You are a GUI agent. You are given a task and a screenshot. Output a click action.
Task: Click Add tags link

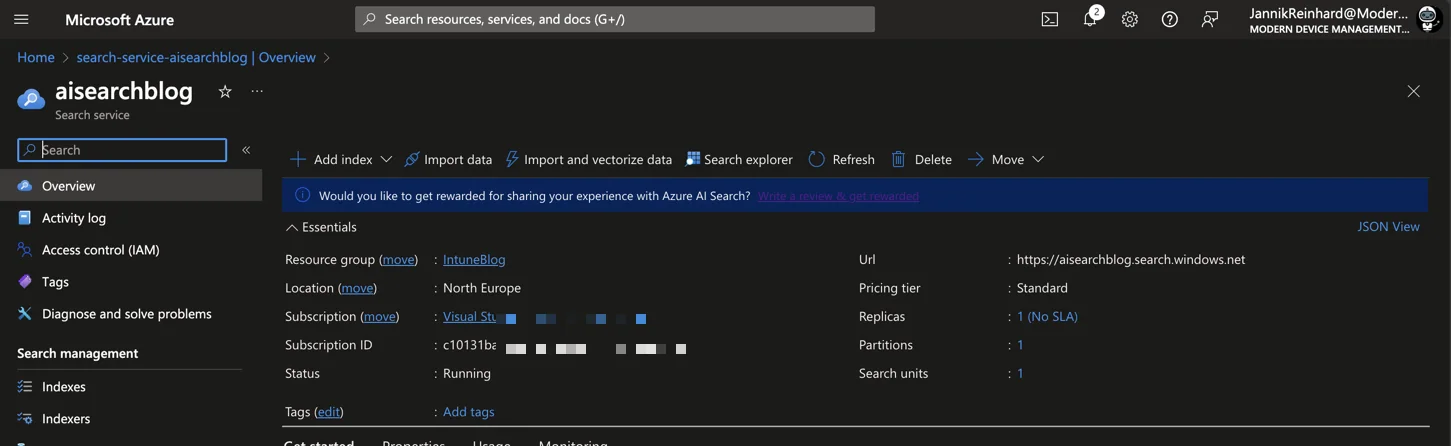pyautogui.click(x=469, y=412)
